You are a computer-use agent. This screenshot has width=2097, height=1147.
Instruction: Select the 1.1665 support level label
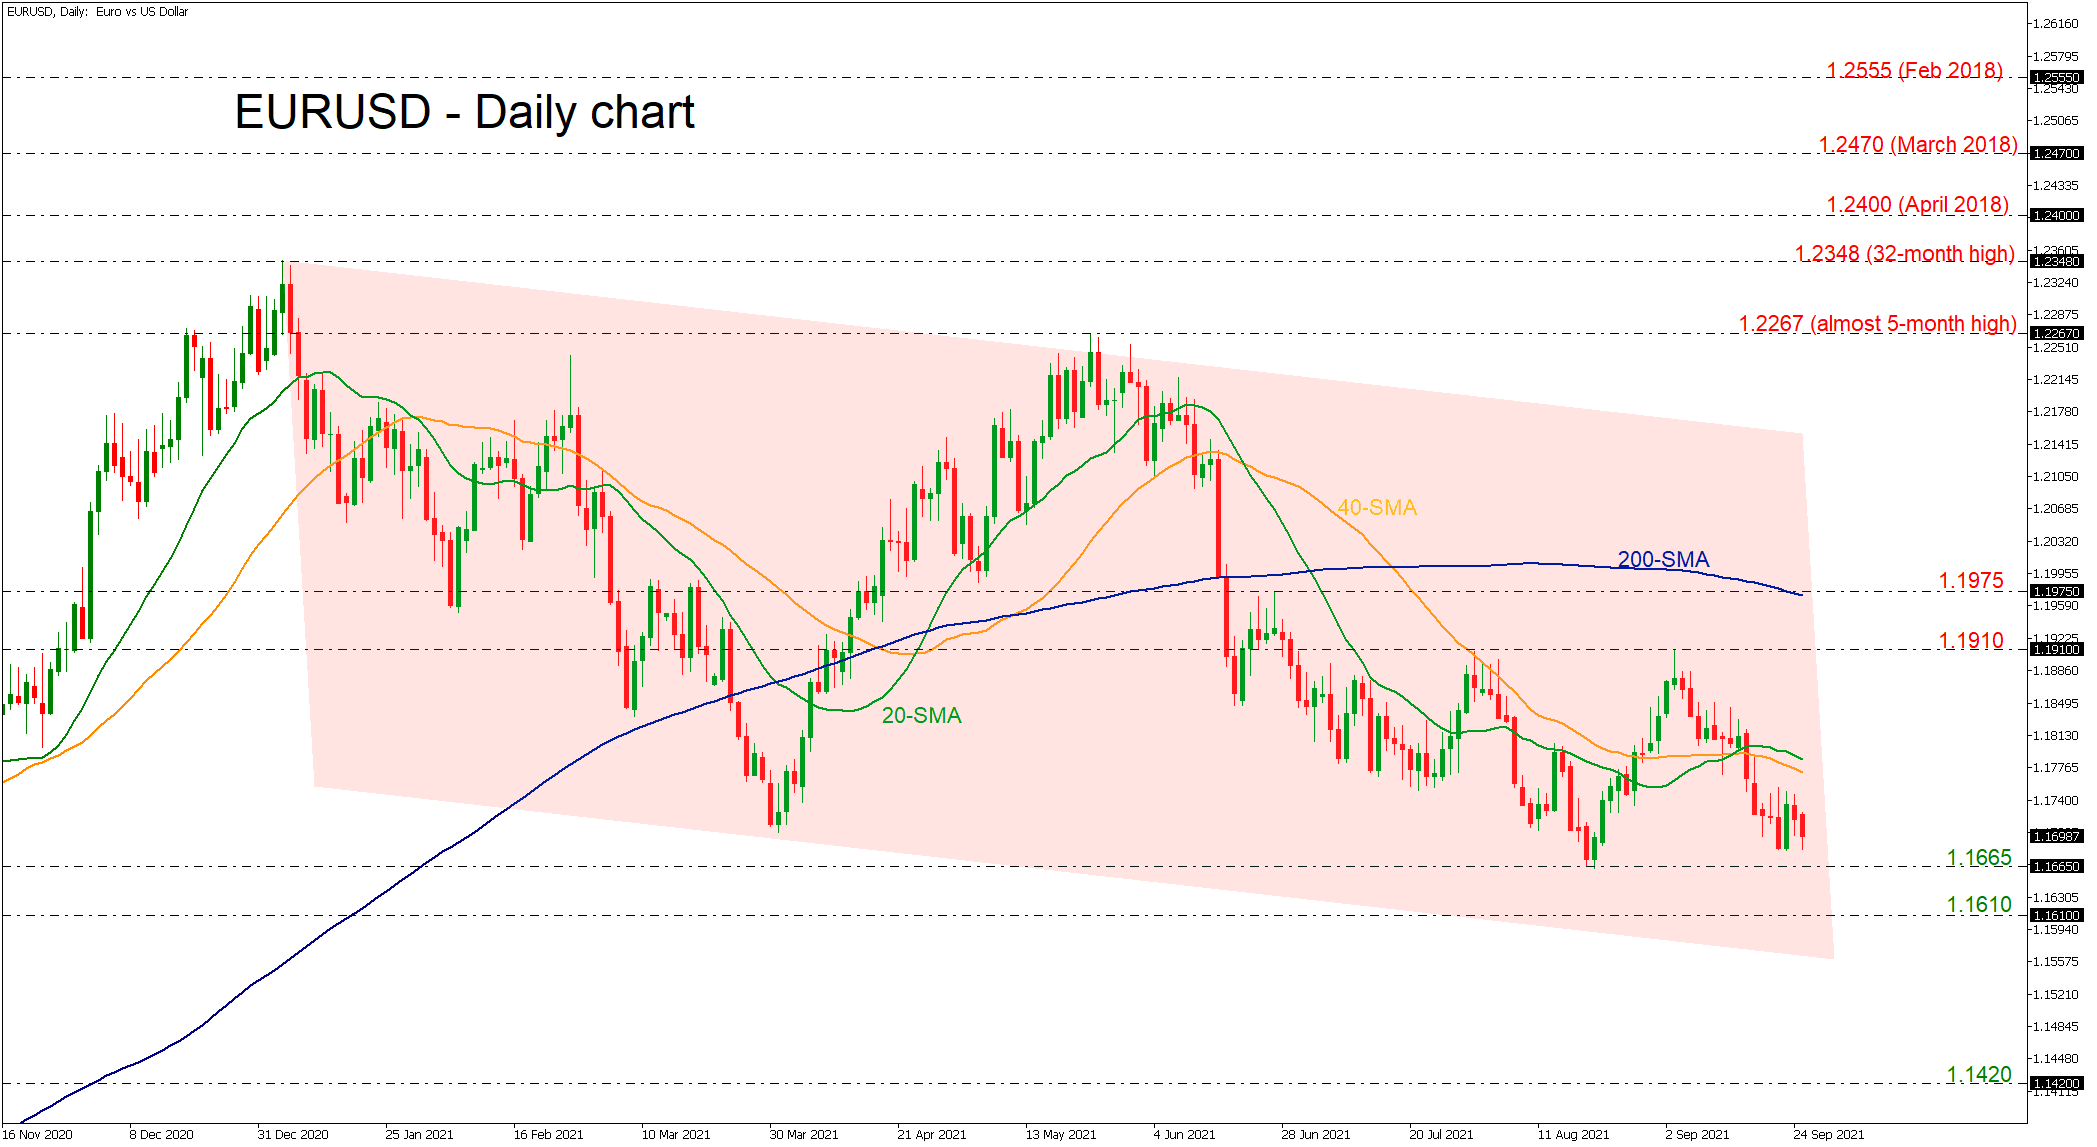click(1978, 858)
